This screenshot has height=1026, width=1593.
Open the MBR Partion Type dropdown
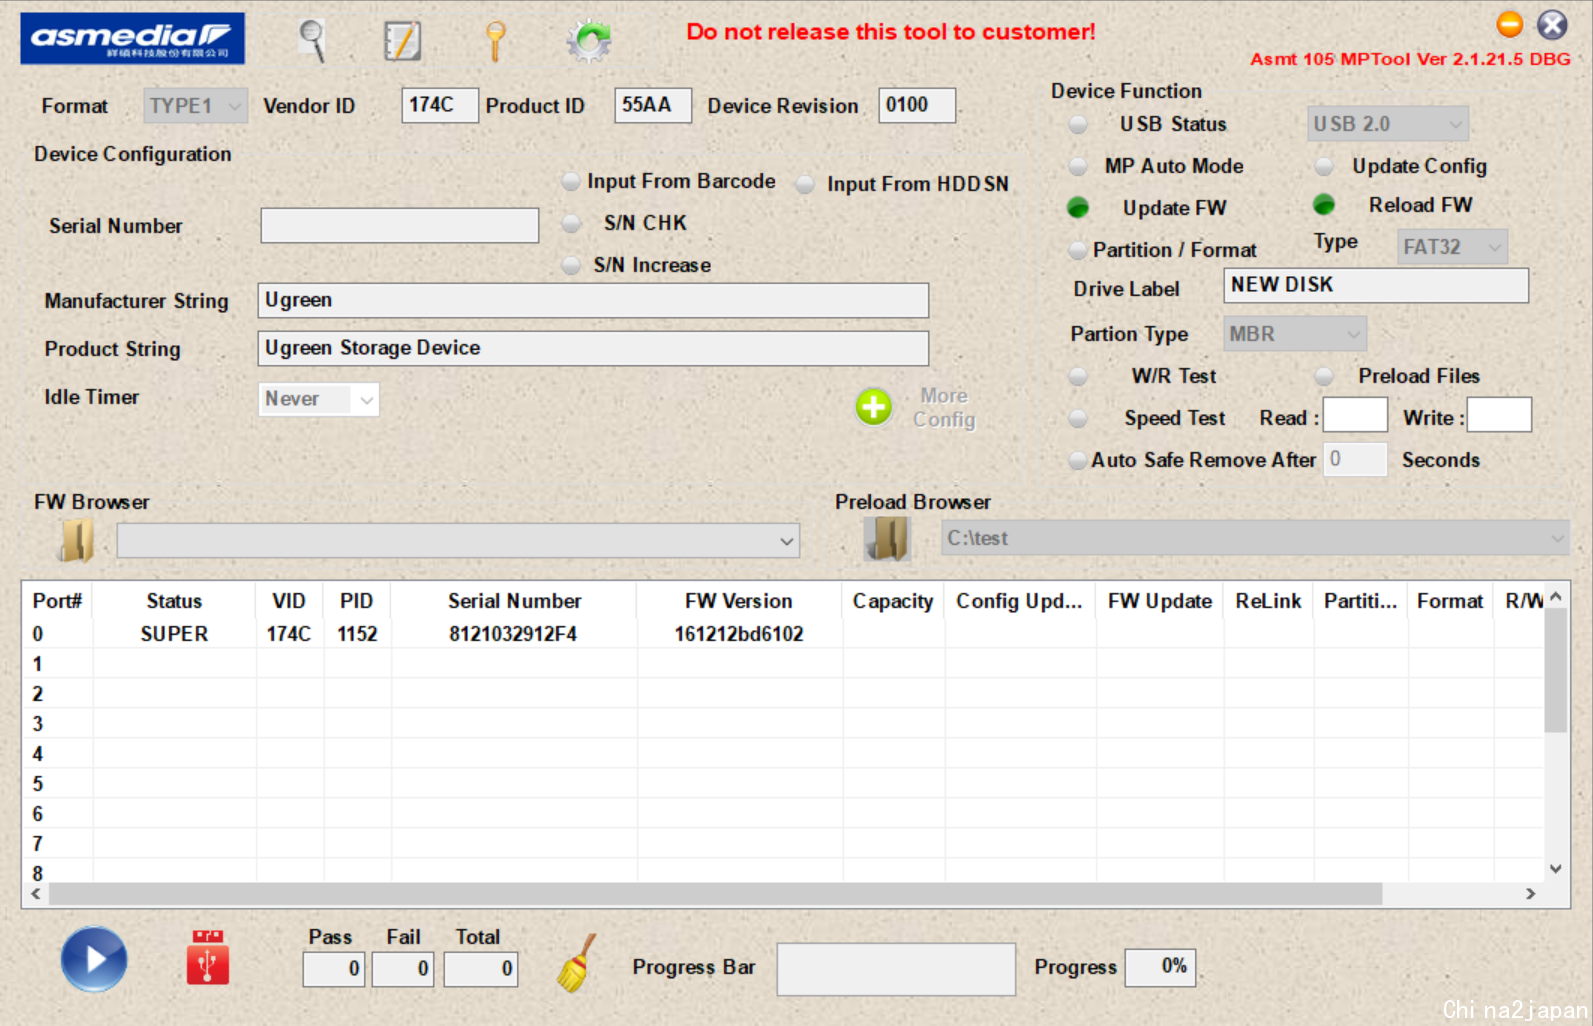1295,334
